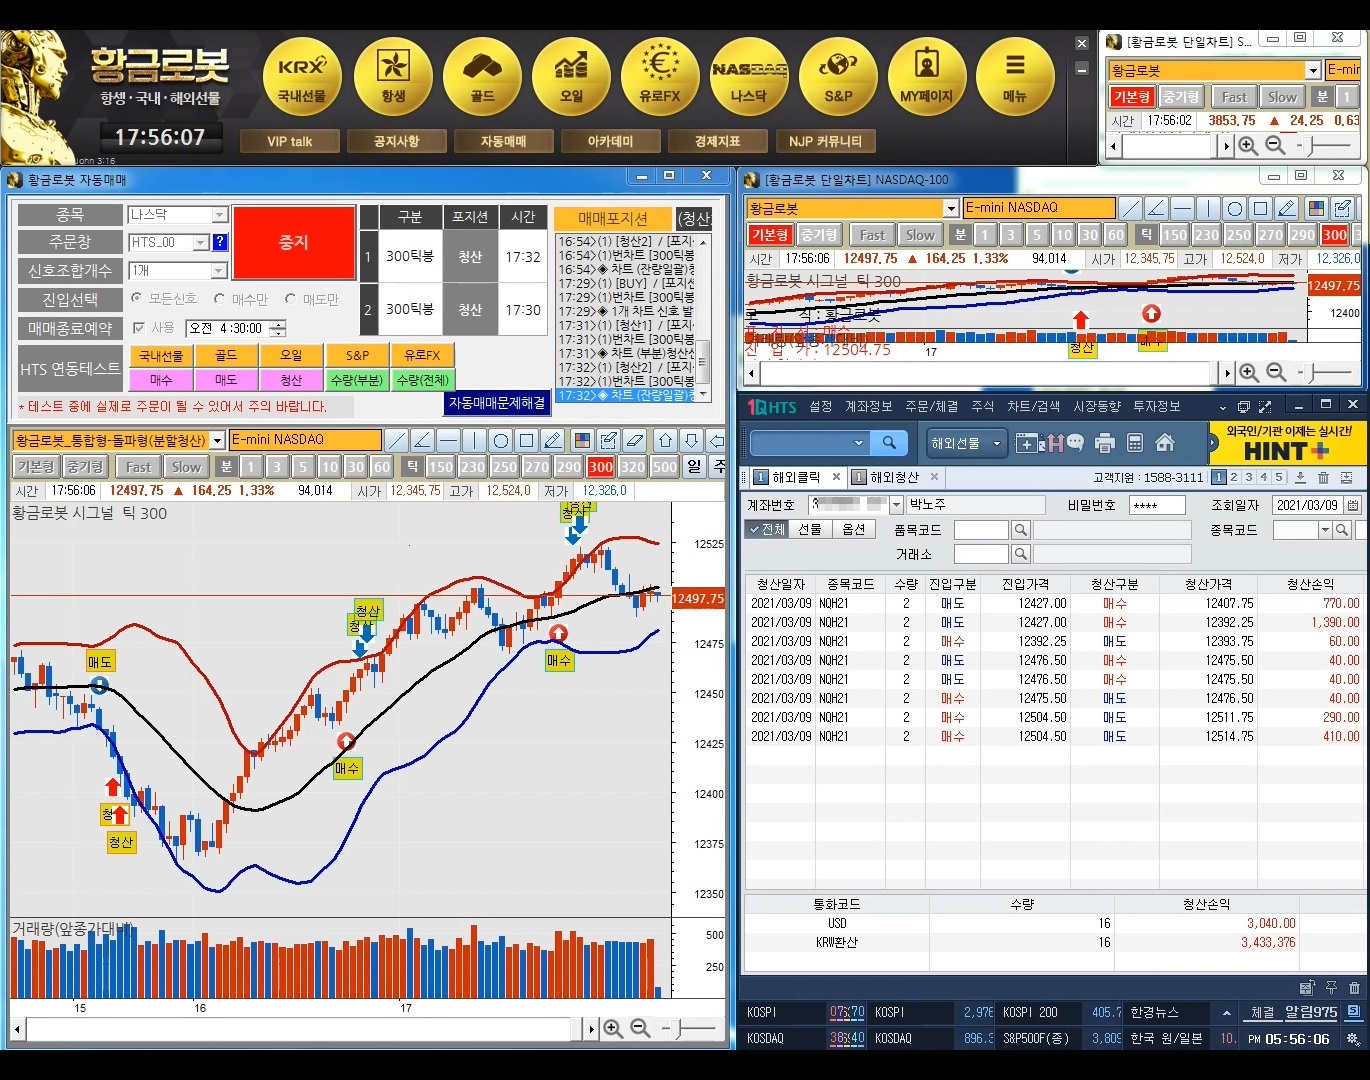This screenshot has width=1370, height=1080.
Task: Toggle the 사용 checkbox for 매매종료예약
Action: (x=139, y=327)
